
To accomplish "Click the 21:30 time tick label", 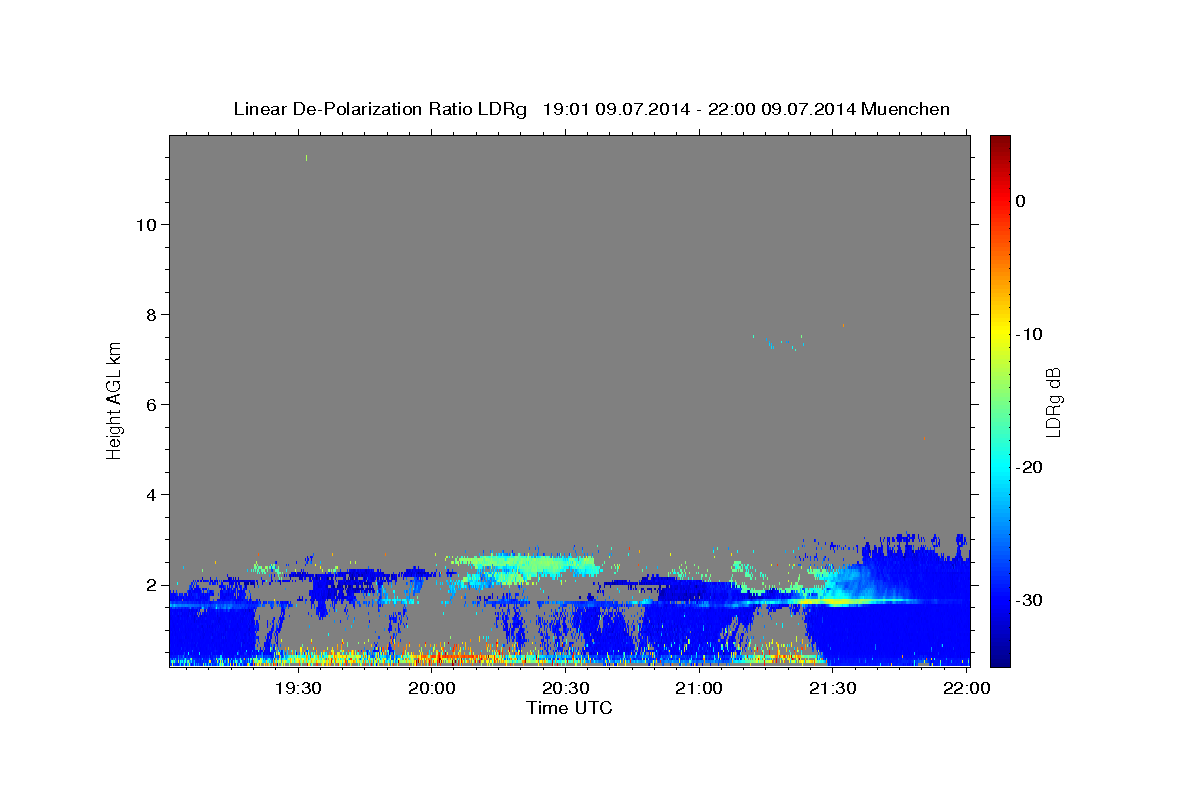I will [832, 688].
